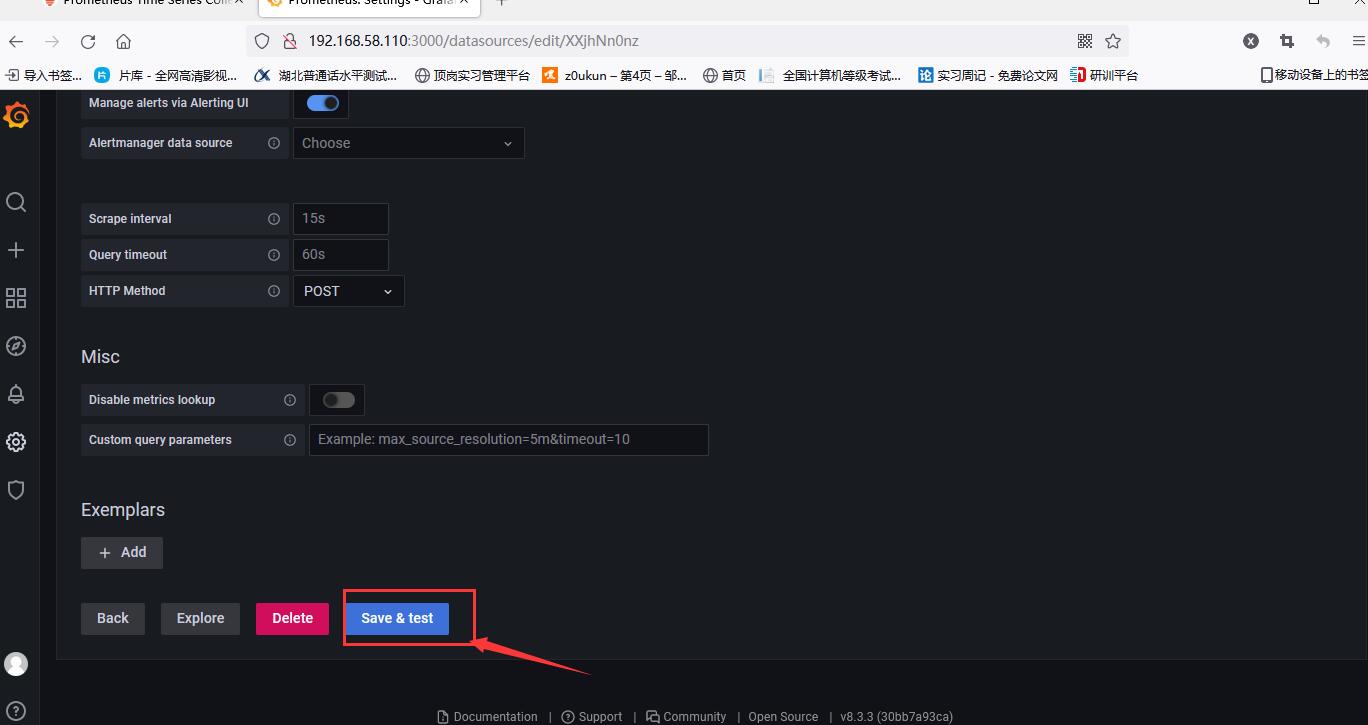Click the Delete button
This screenshot has width=1368, height=725.
[292, 618]
